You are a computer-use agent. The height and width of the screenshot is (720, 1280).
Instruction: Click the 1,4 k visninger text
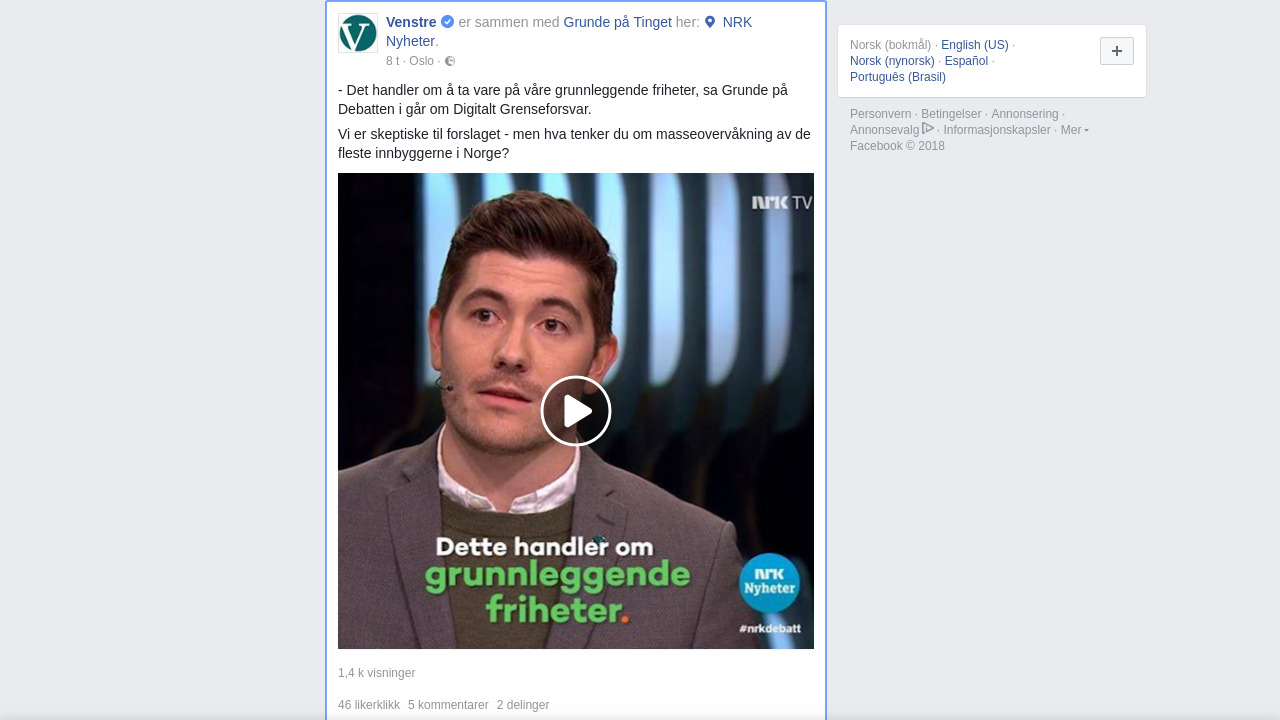(x=376, y=673)
